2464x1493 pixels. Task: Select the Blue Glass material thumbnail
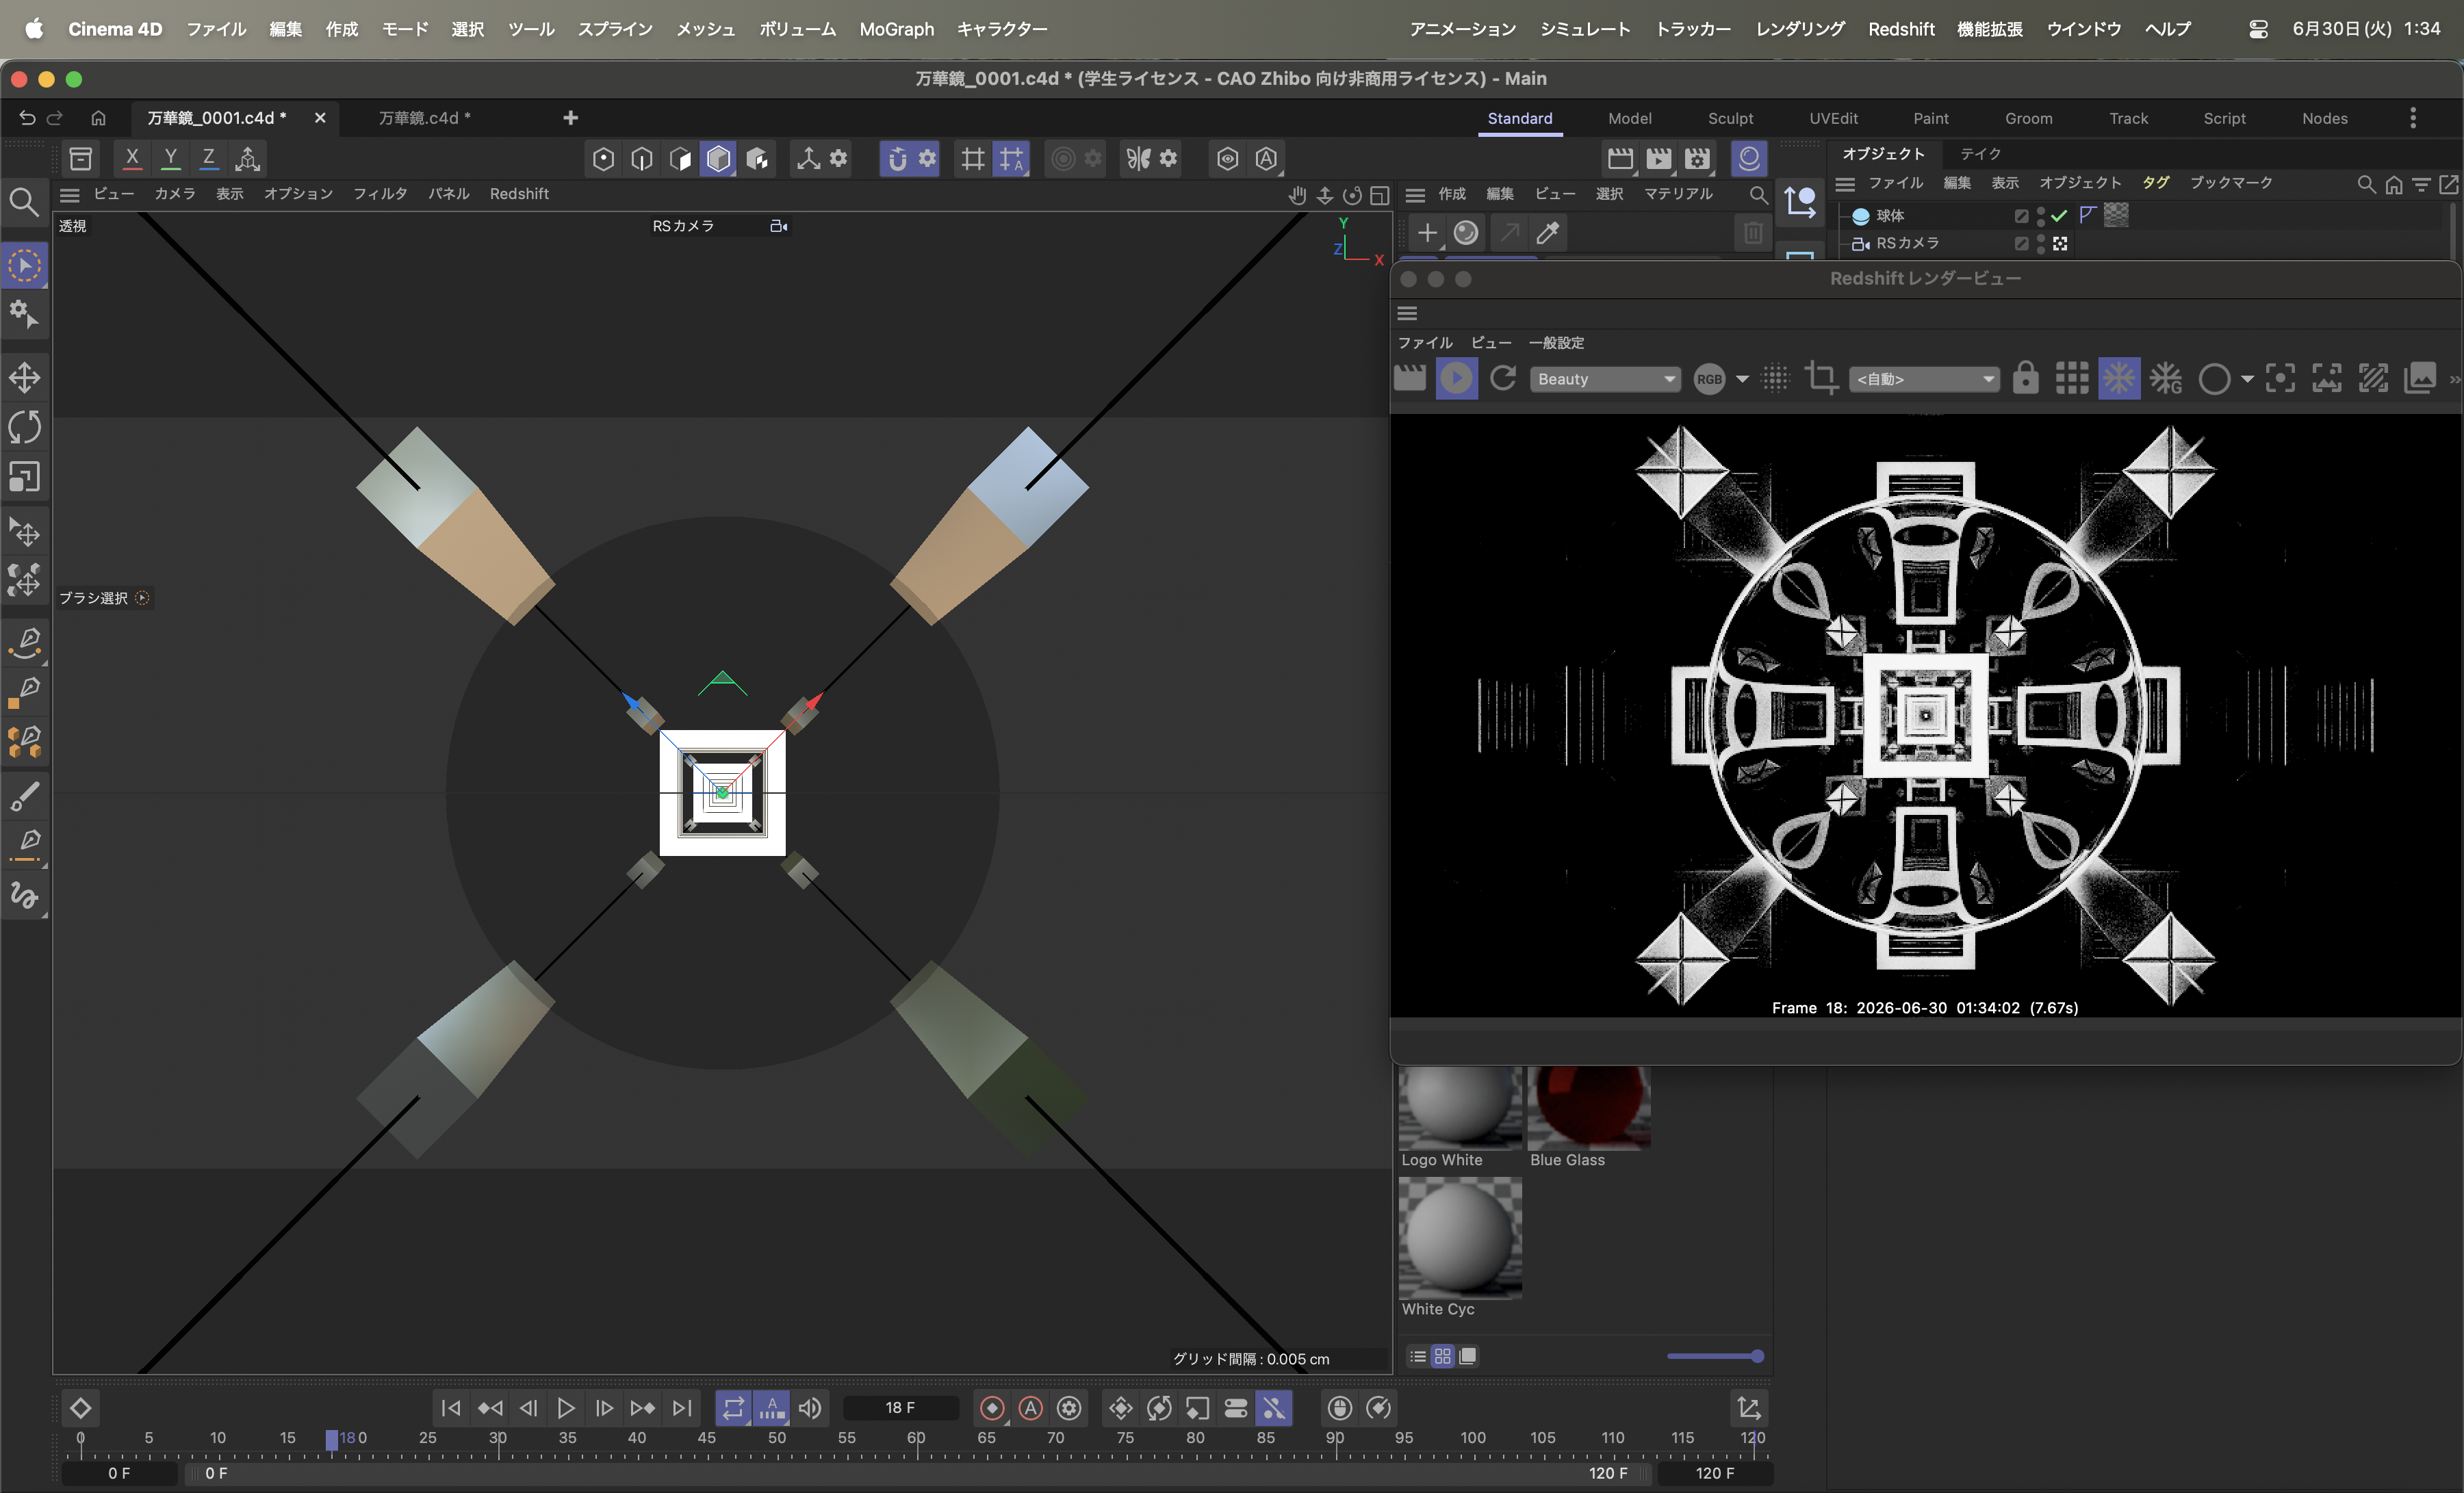pos(1589,1107)
